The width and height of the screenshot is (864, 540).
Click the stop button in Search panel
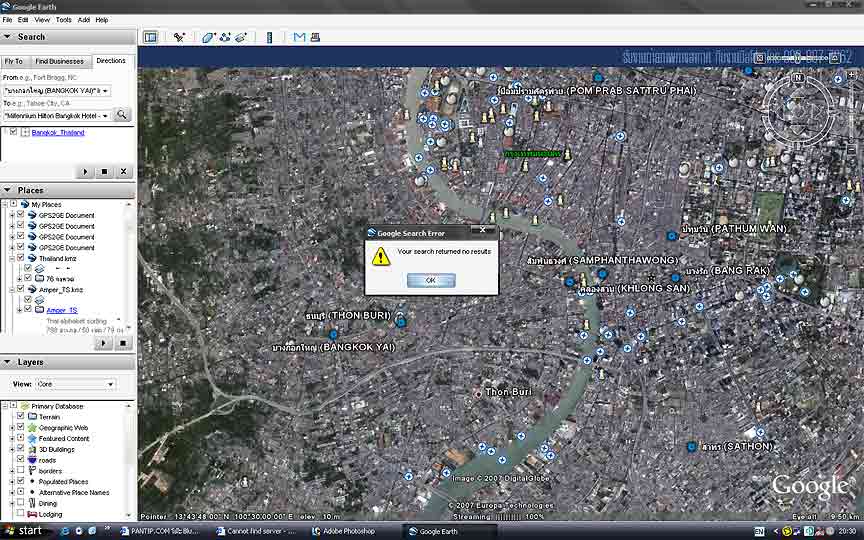pos(104,171)
